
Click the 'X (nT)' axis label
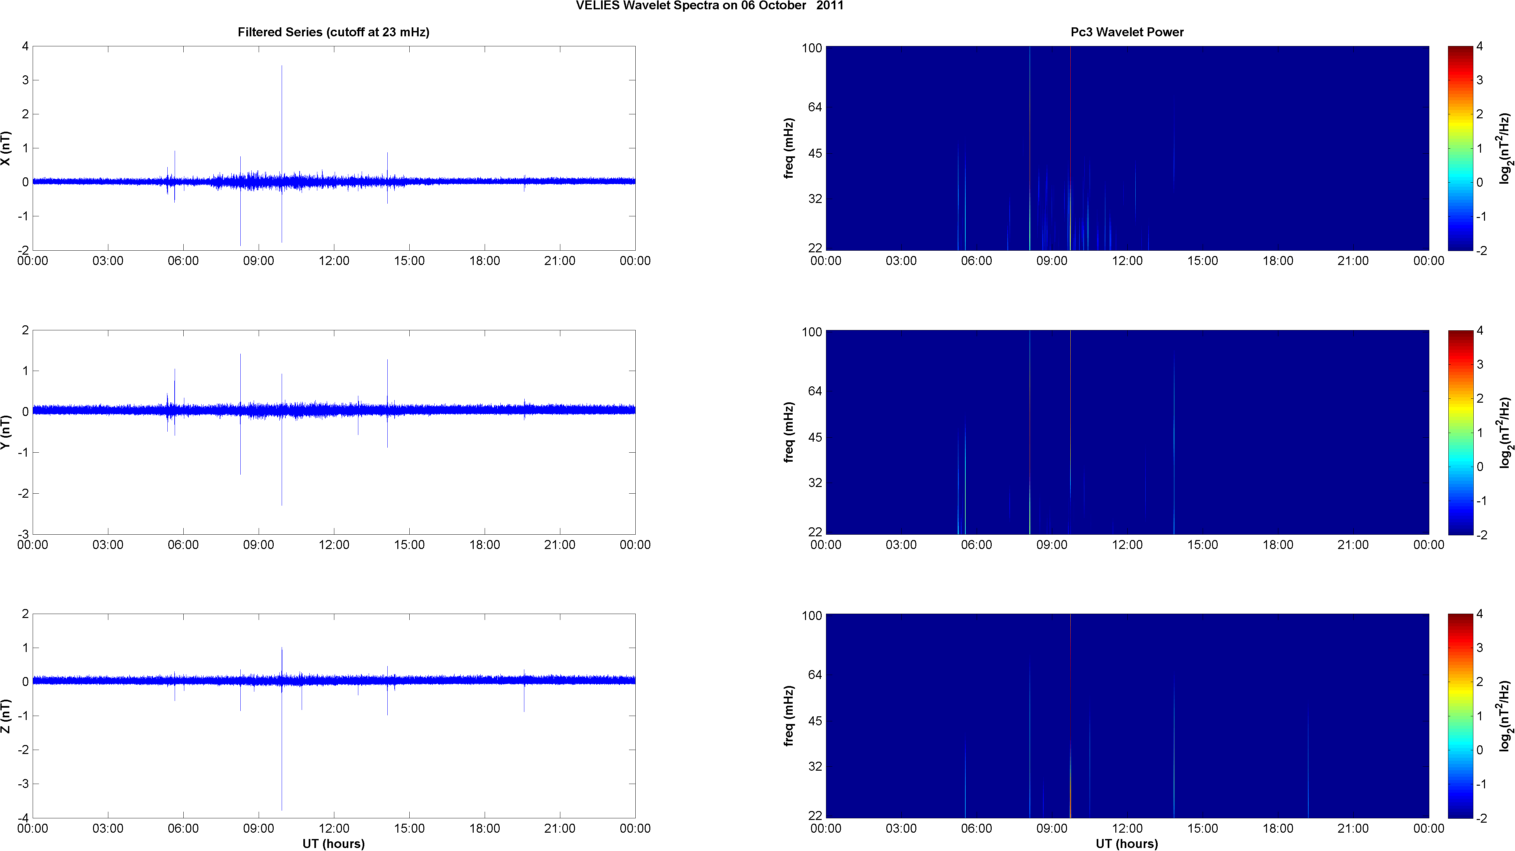[6, 148]
